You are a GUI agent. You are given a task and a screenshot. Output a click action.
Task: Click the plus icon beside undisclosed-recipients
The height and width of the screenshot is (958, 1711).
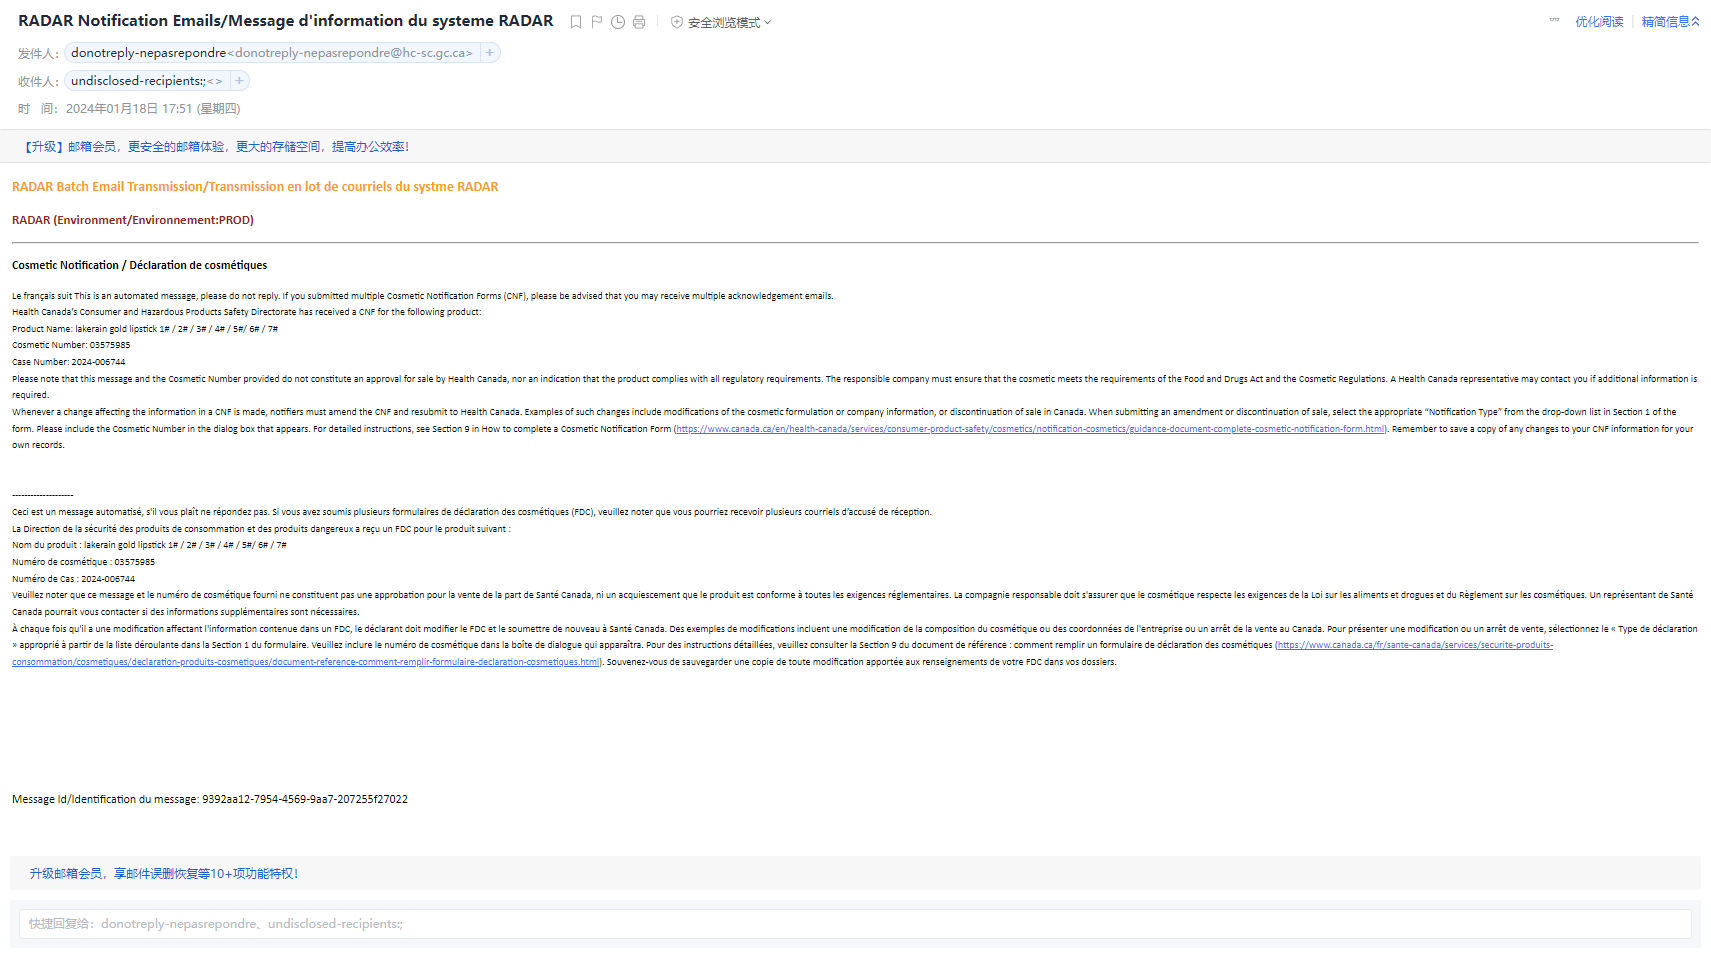click(x=239, y=81)
